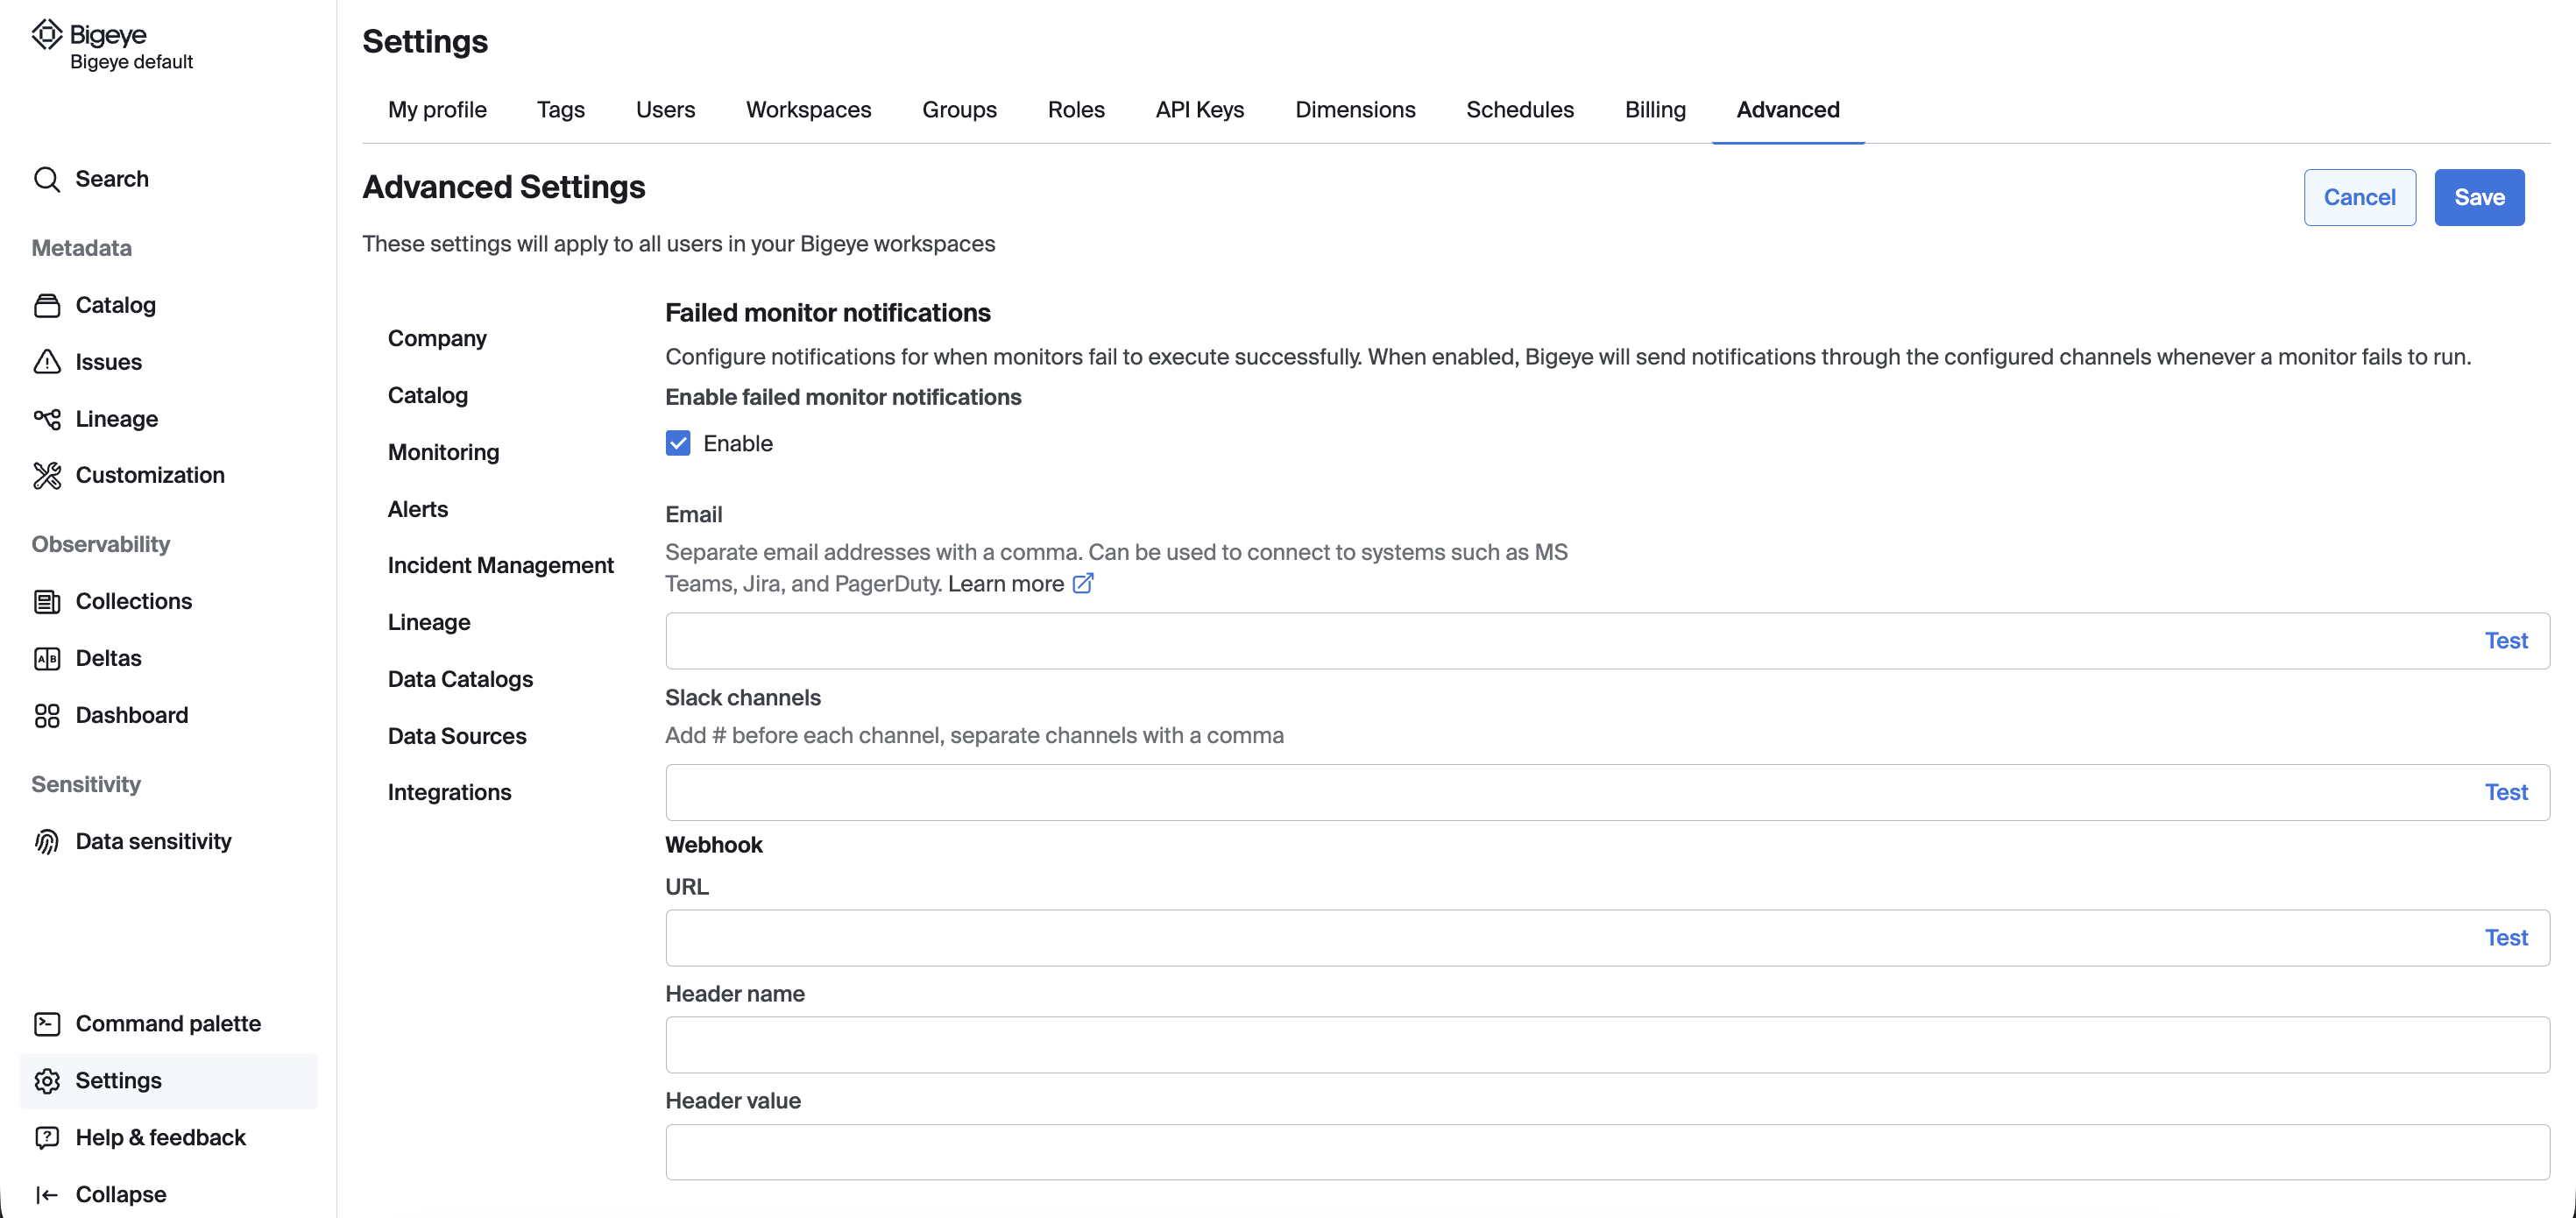
Task: Click the Customization tools icon
Action: pos(47,475)
